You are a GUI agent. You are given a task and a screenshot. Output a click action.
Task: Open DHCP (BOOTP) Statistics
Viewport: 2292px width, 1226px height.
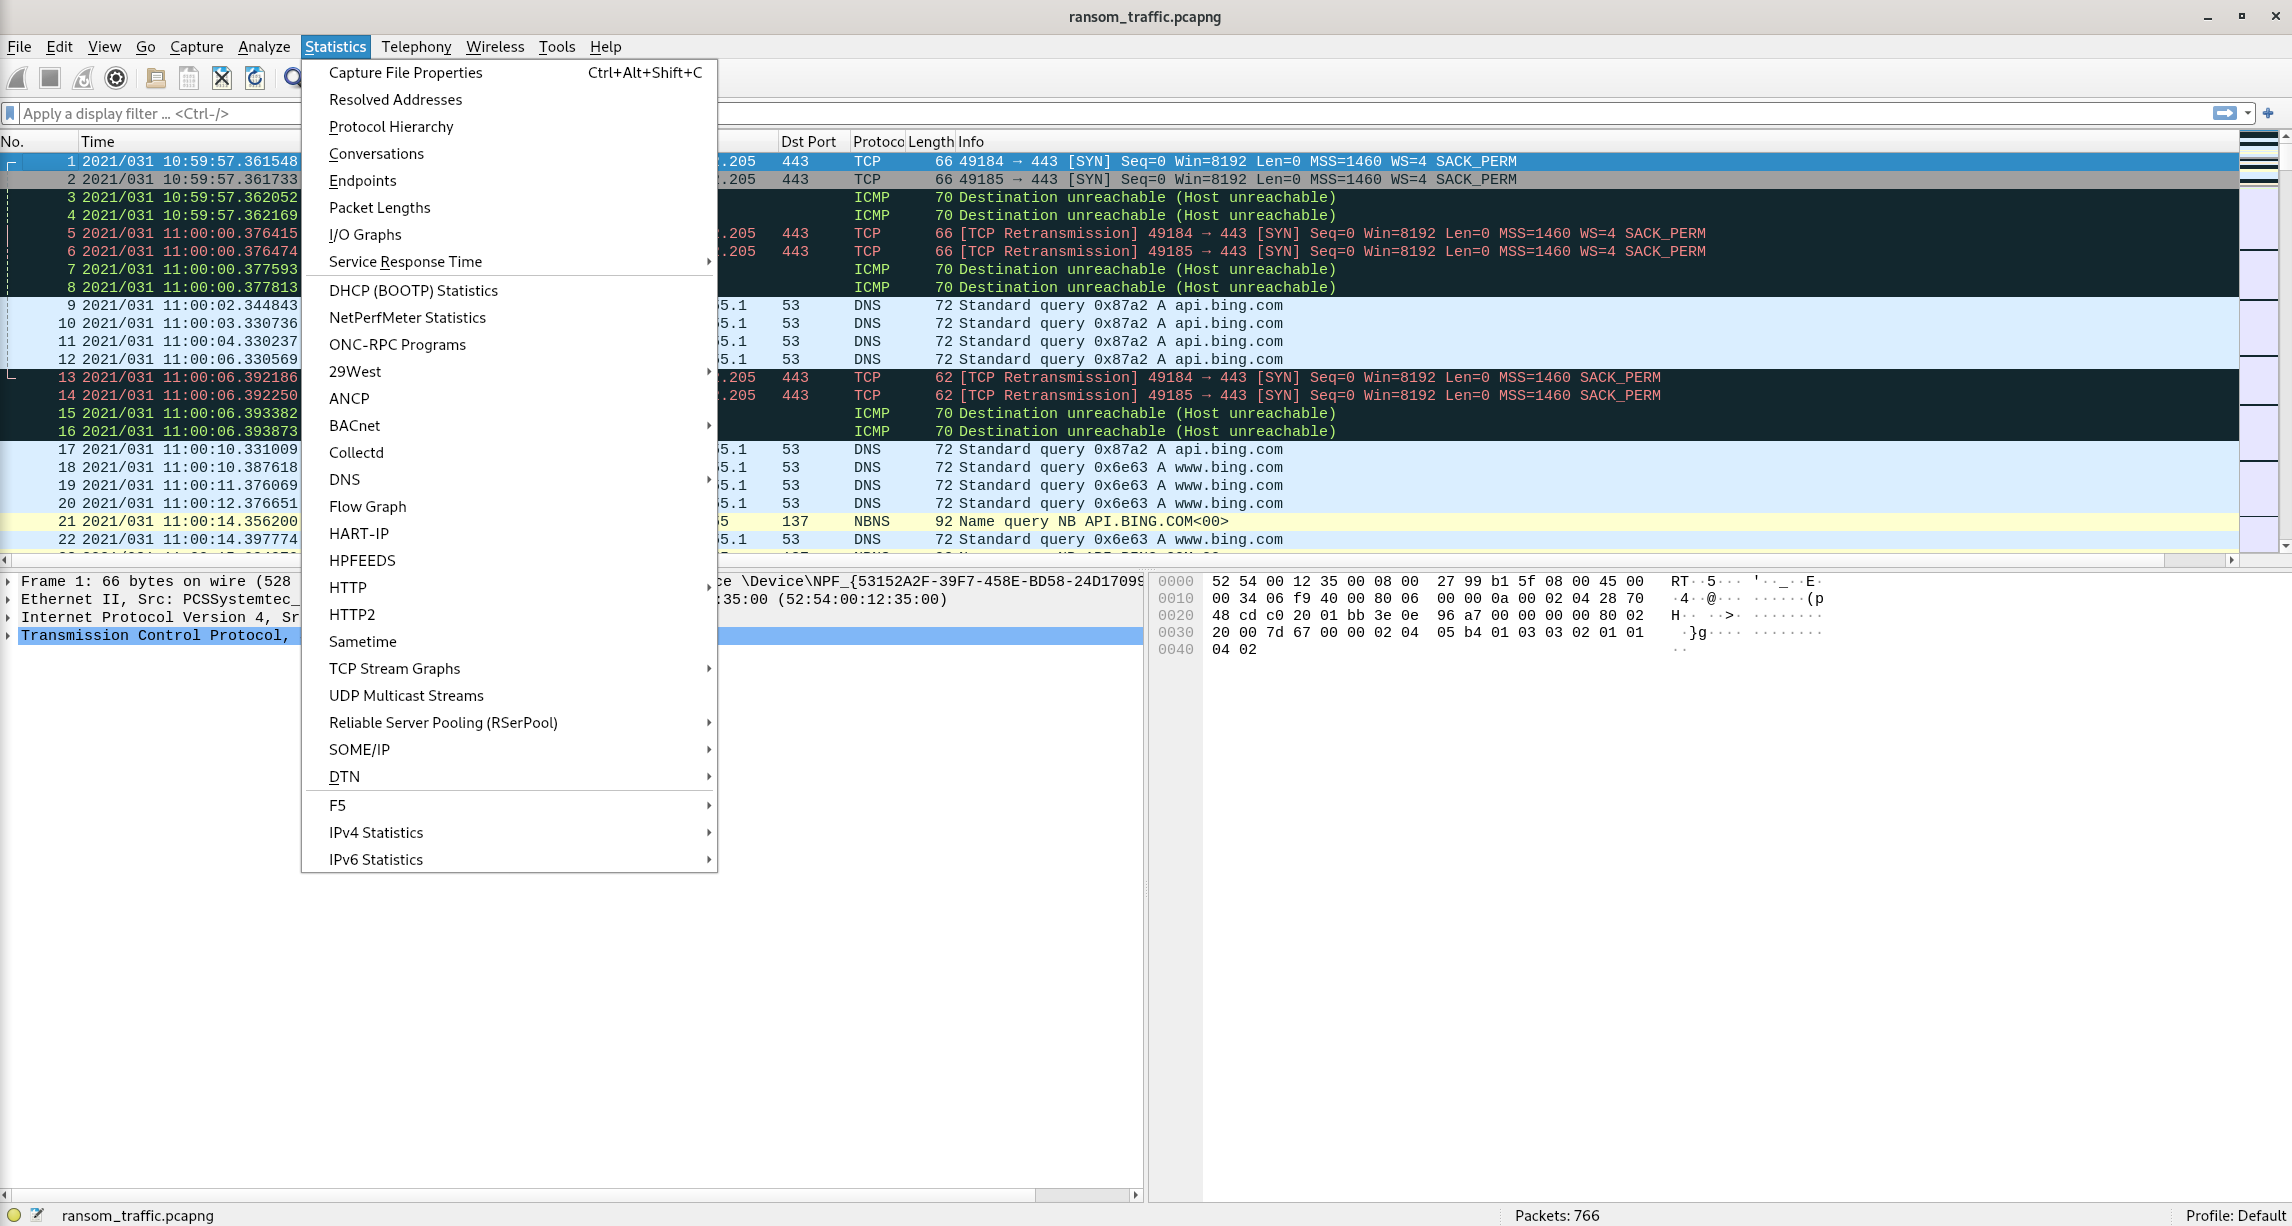[509, 290]
